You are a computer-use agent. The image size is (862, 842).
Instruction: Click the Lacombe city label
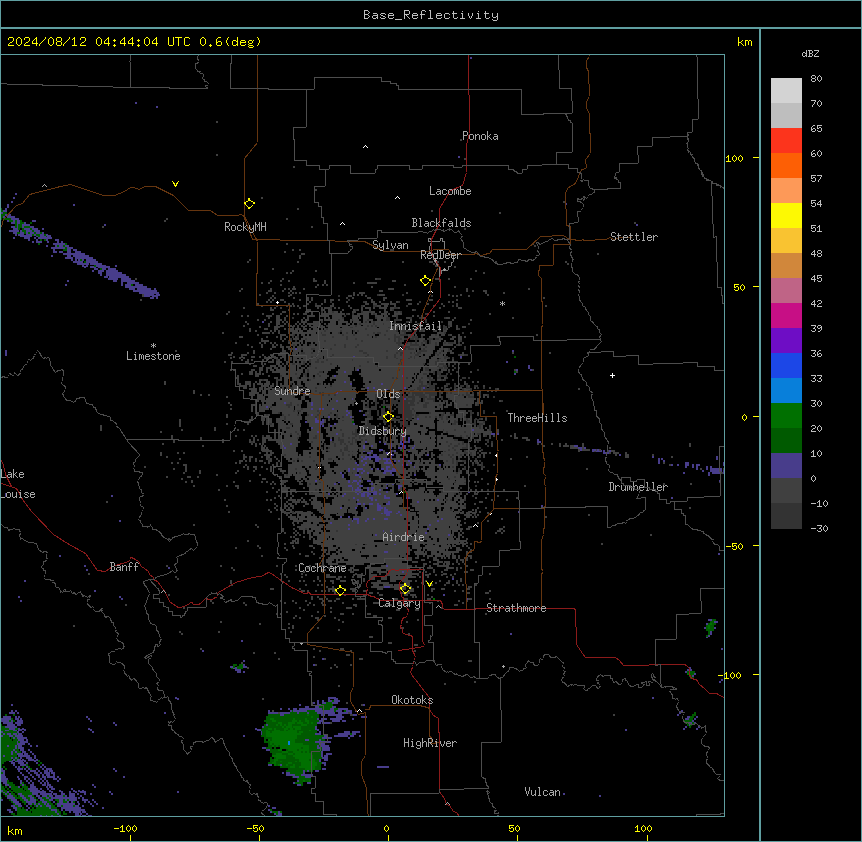(x=450, y=191)
